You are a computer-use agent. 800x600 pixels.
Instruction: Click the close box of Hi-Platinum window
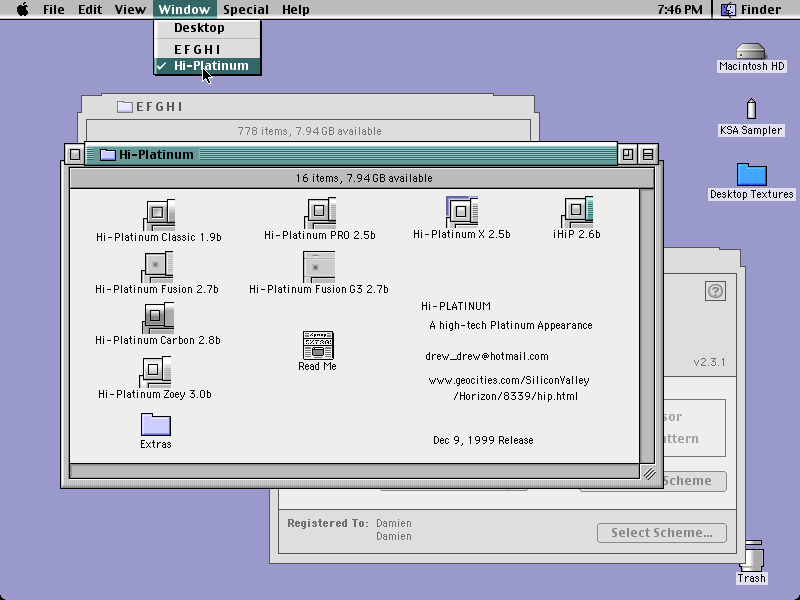pos(75,154)
